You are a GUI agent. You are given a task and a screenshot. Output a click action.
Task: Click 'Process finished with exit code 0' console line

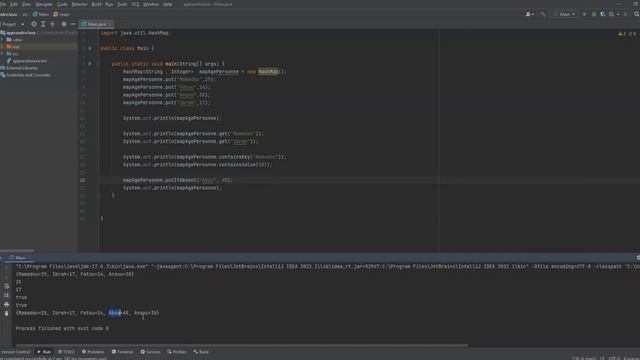tap(62, 328)
